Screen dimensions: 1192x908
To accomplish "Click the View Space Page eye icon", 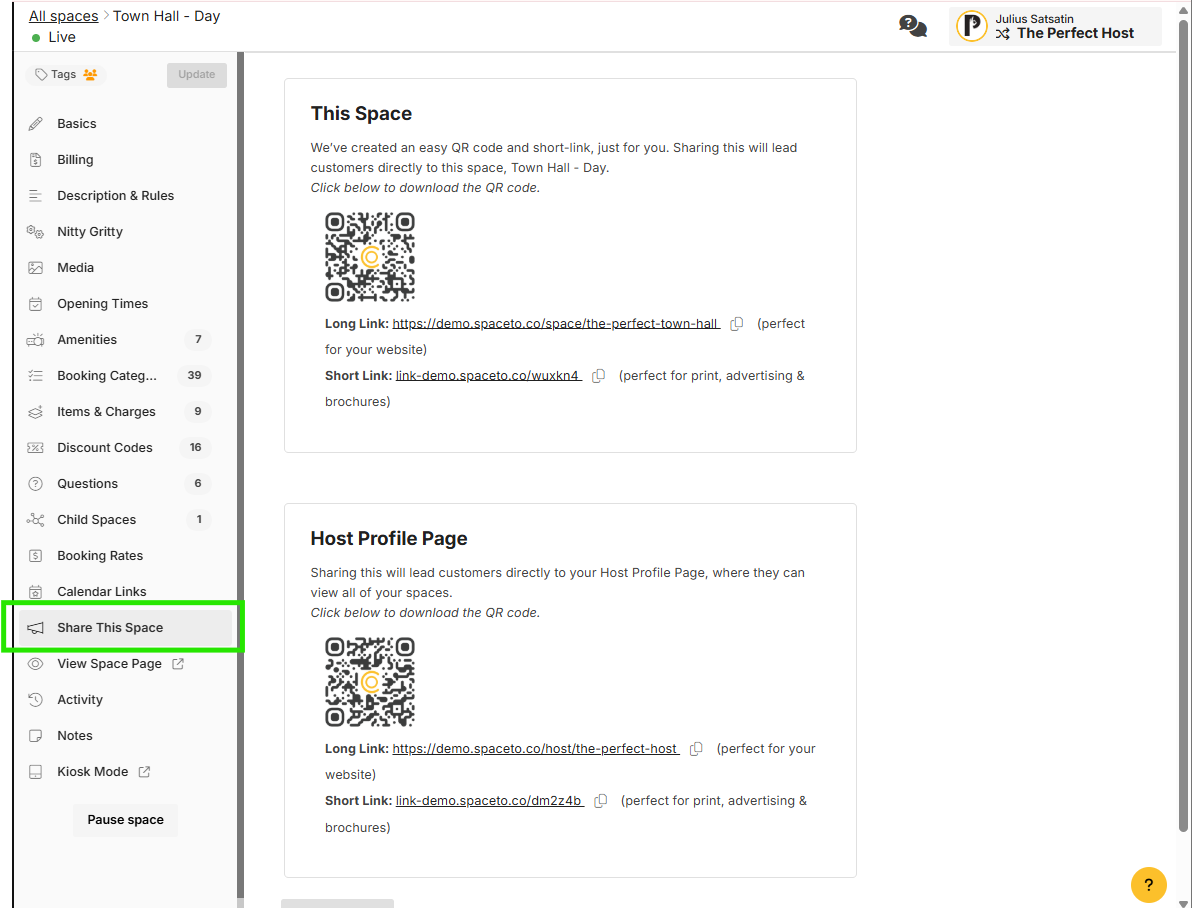I will click(36, 664).
